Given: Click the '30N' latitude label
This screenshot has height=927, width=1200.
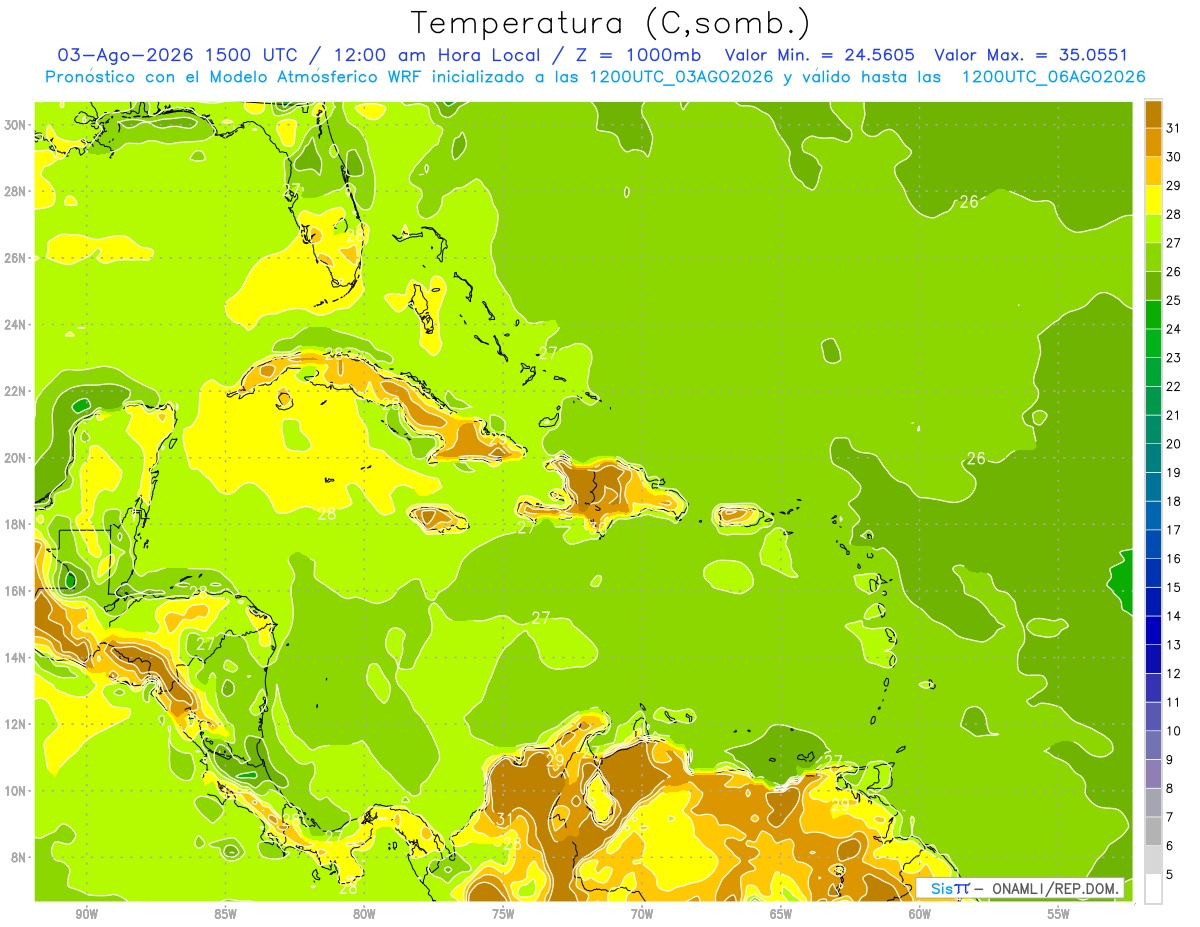Looking at the screenshot, I should click(15, 125).
